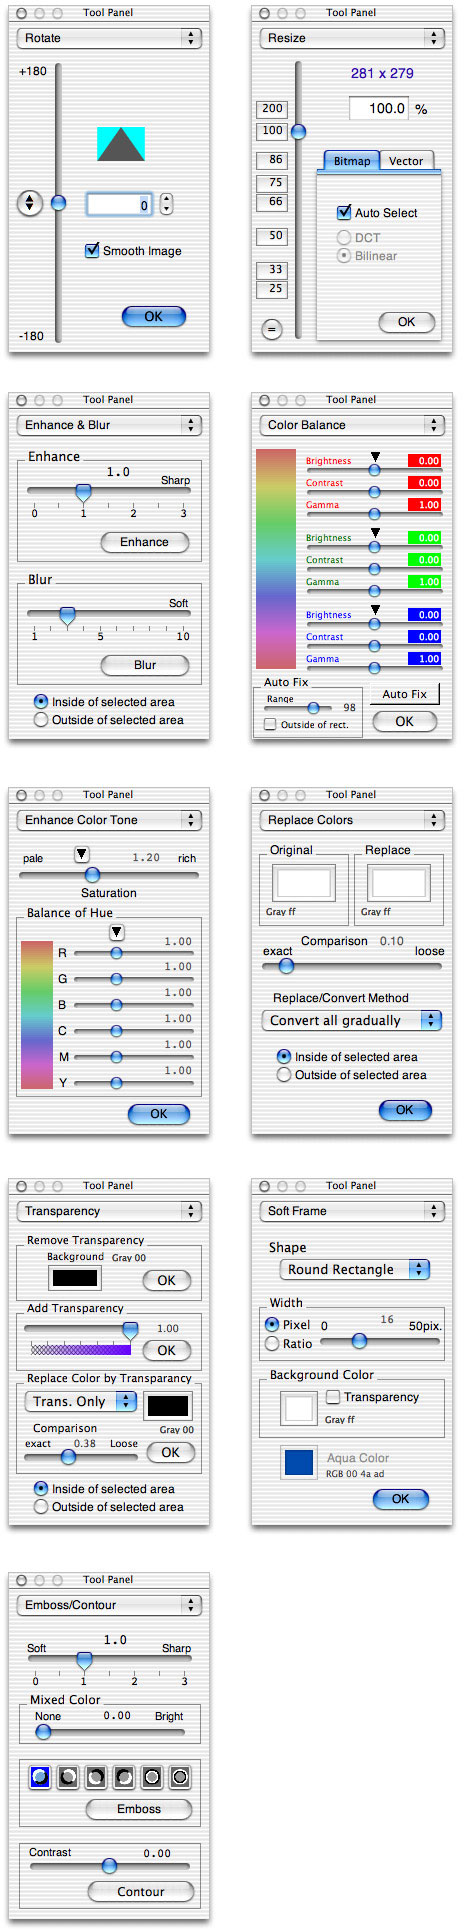Click triangle marker above the red Brightness slider
The image size is (464, 1930).
click(375, 456)
